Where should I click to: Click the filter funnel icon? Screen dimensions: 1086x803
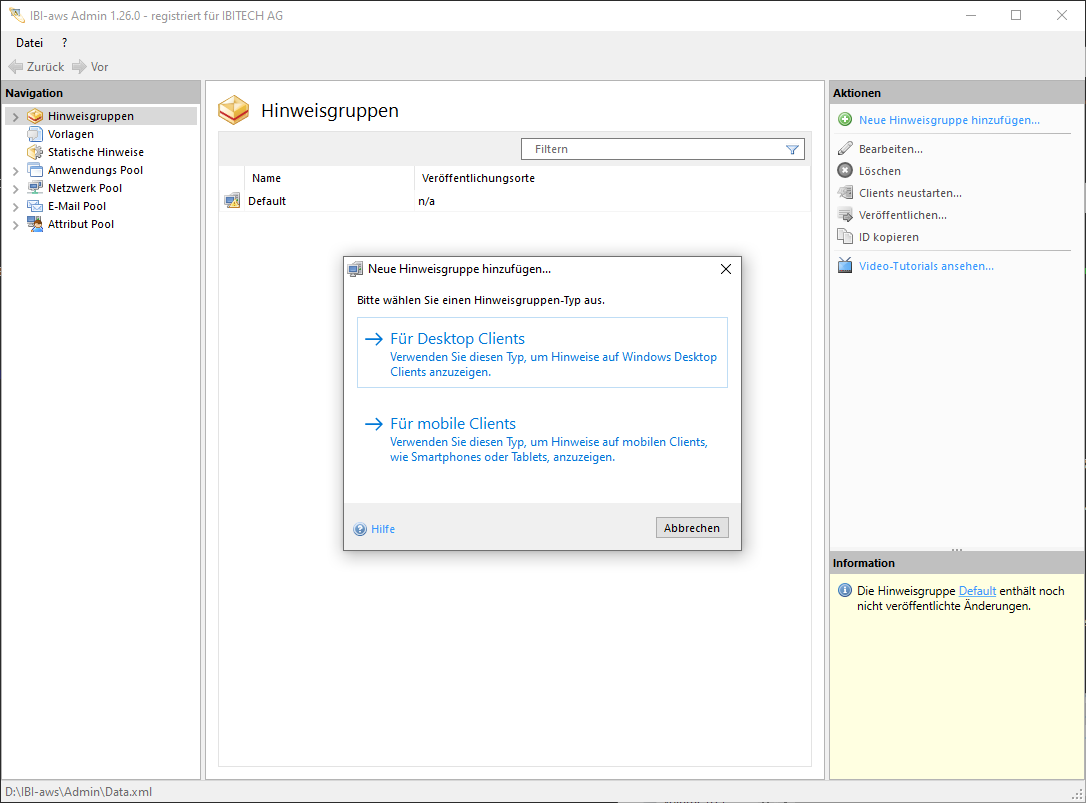coord(792,149)
